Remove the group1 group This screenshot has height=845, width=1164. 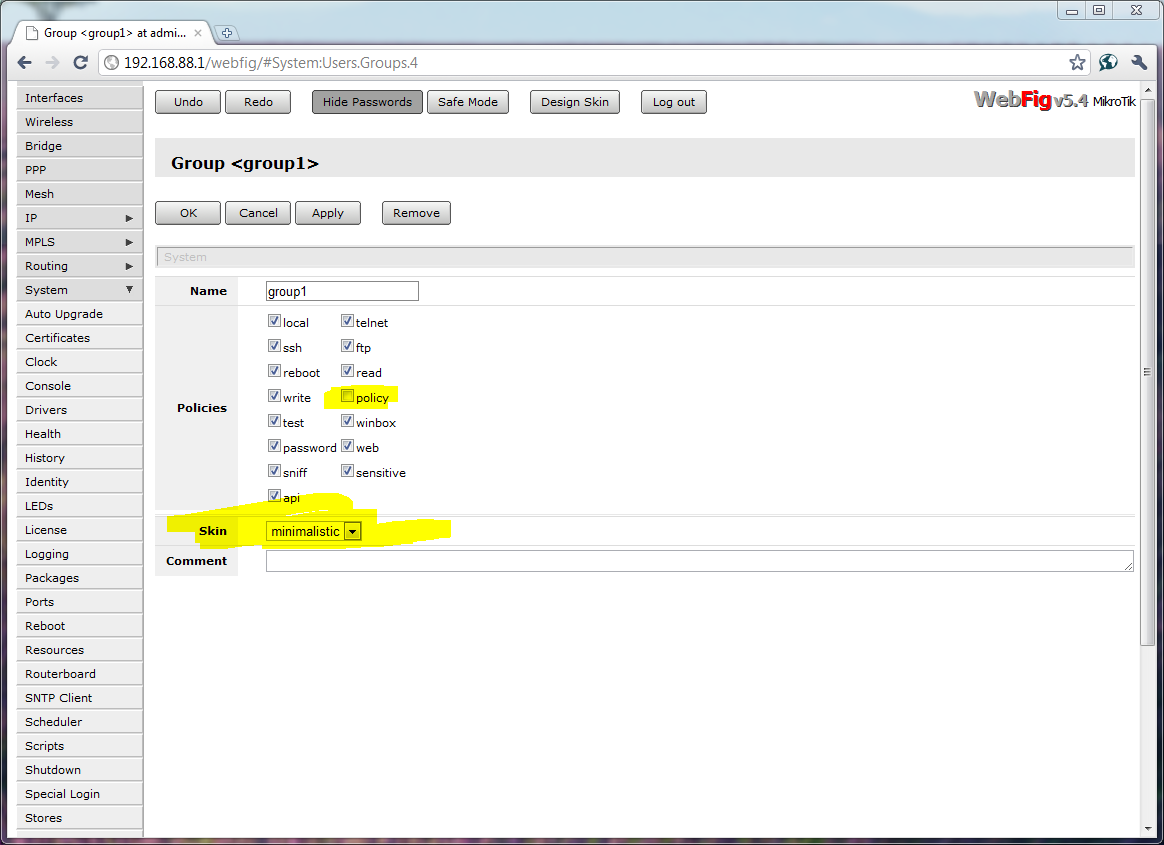coord(416,213)
